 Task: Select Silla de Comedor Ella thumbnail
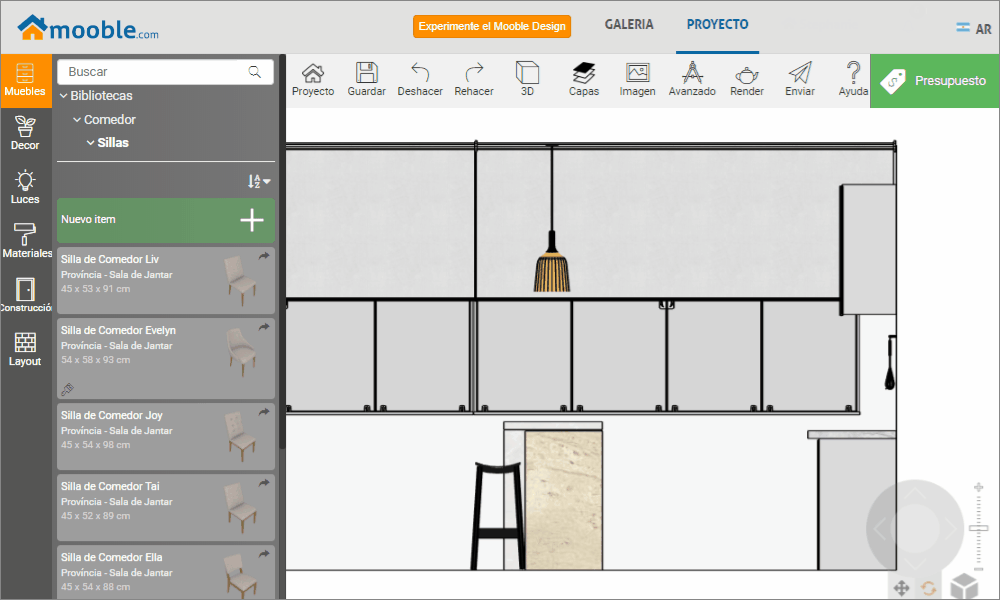[x=240, y=575]
